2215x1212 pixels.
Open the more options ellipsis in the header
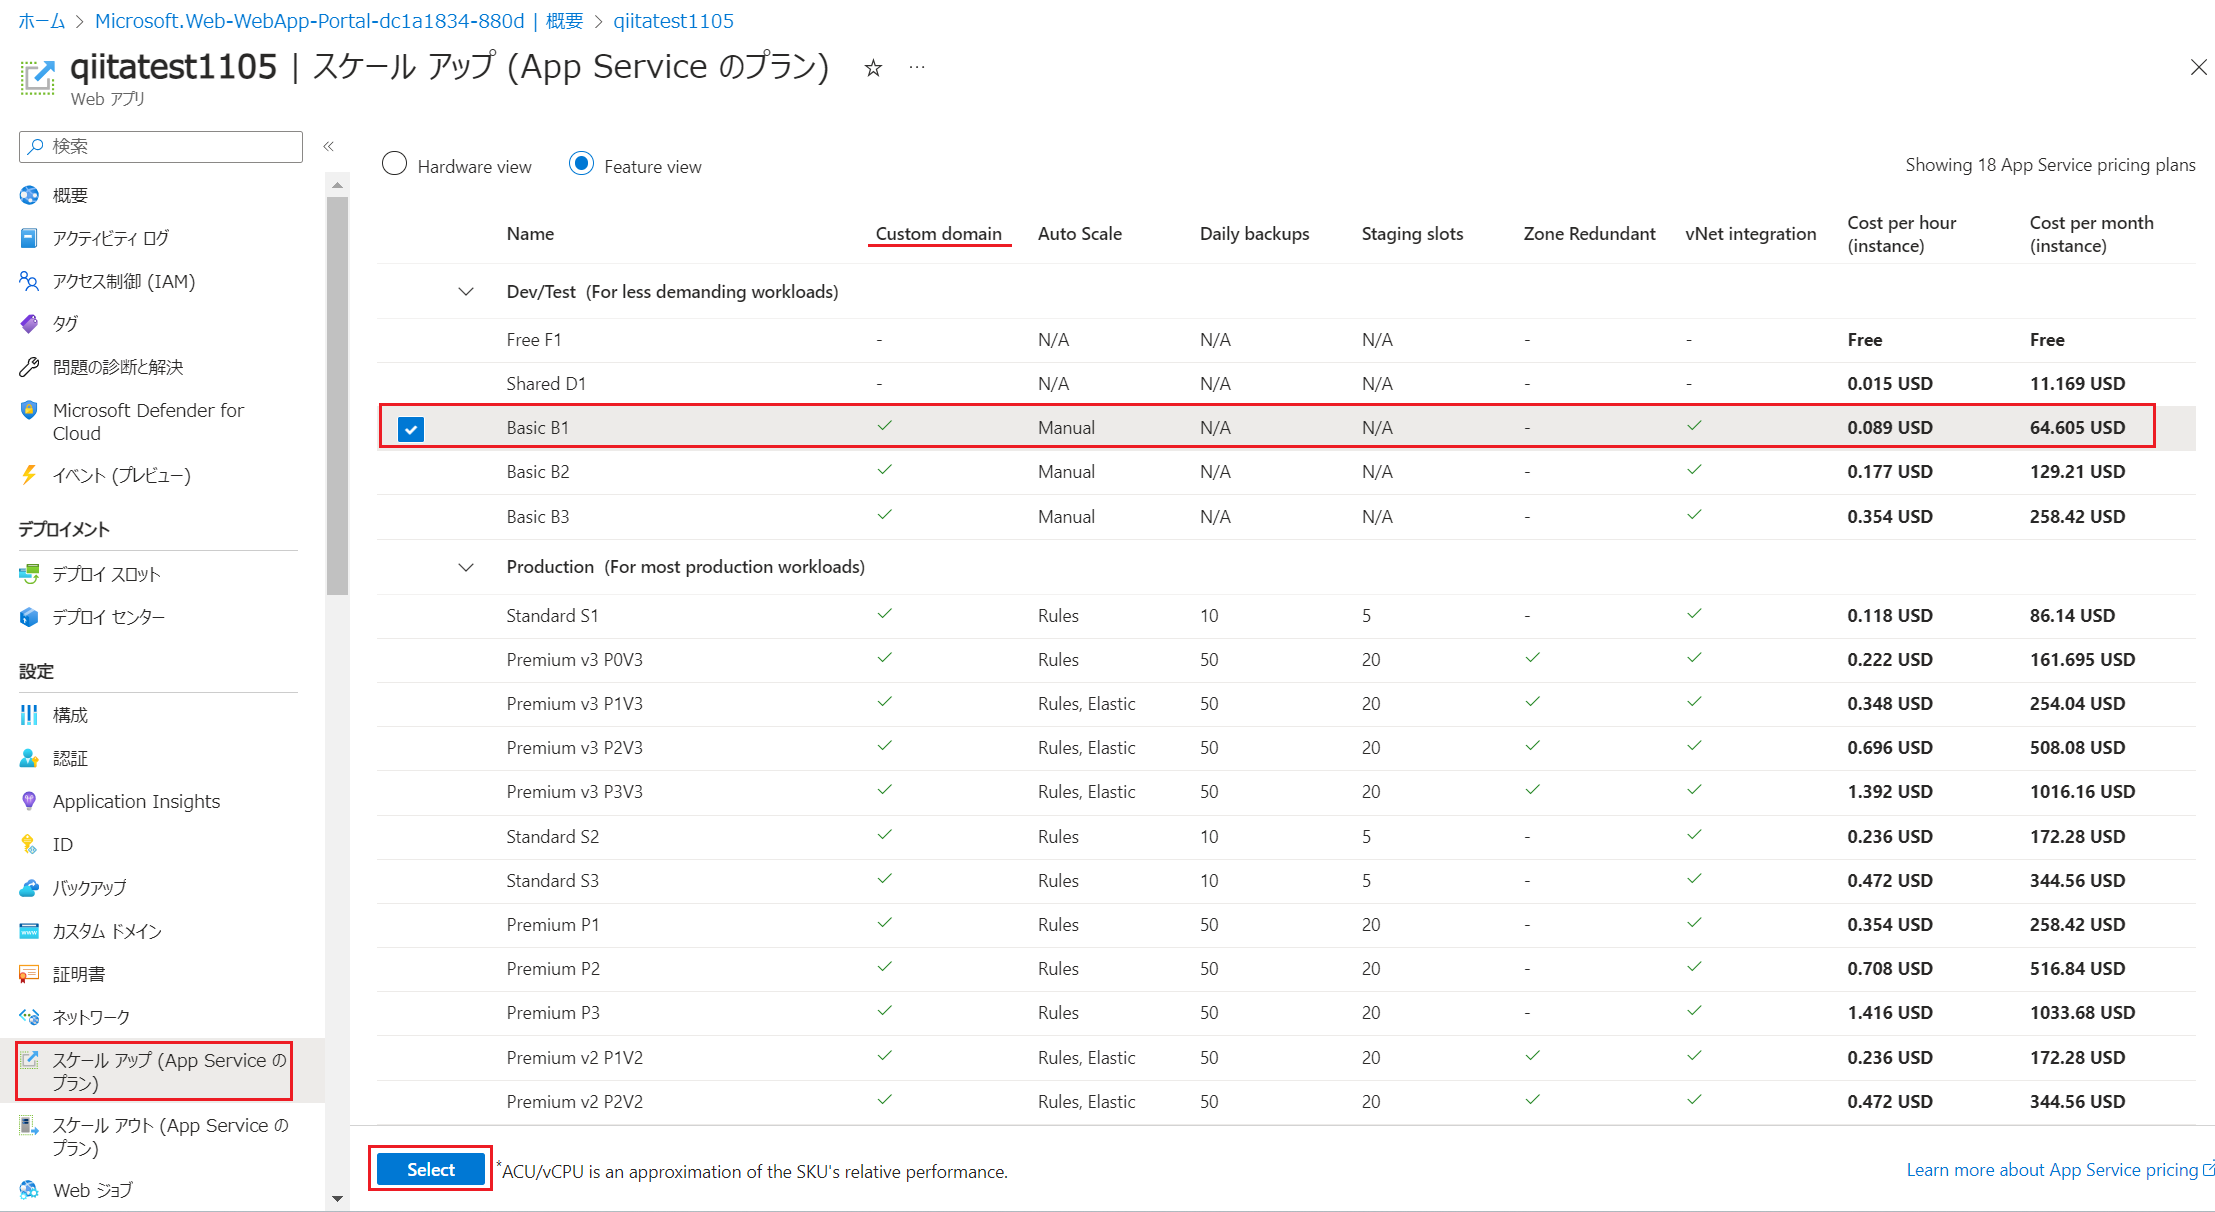coord(916,67)
